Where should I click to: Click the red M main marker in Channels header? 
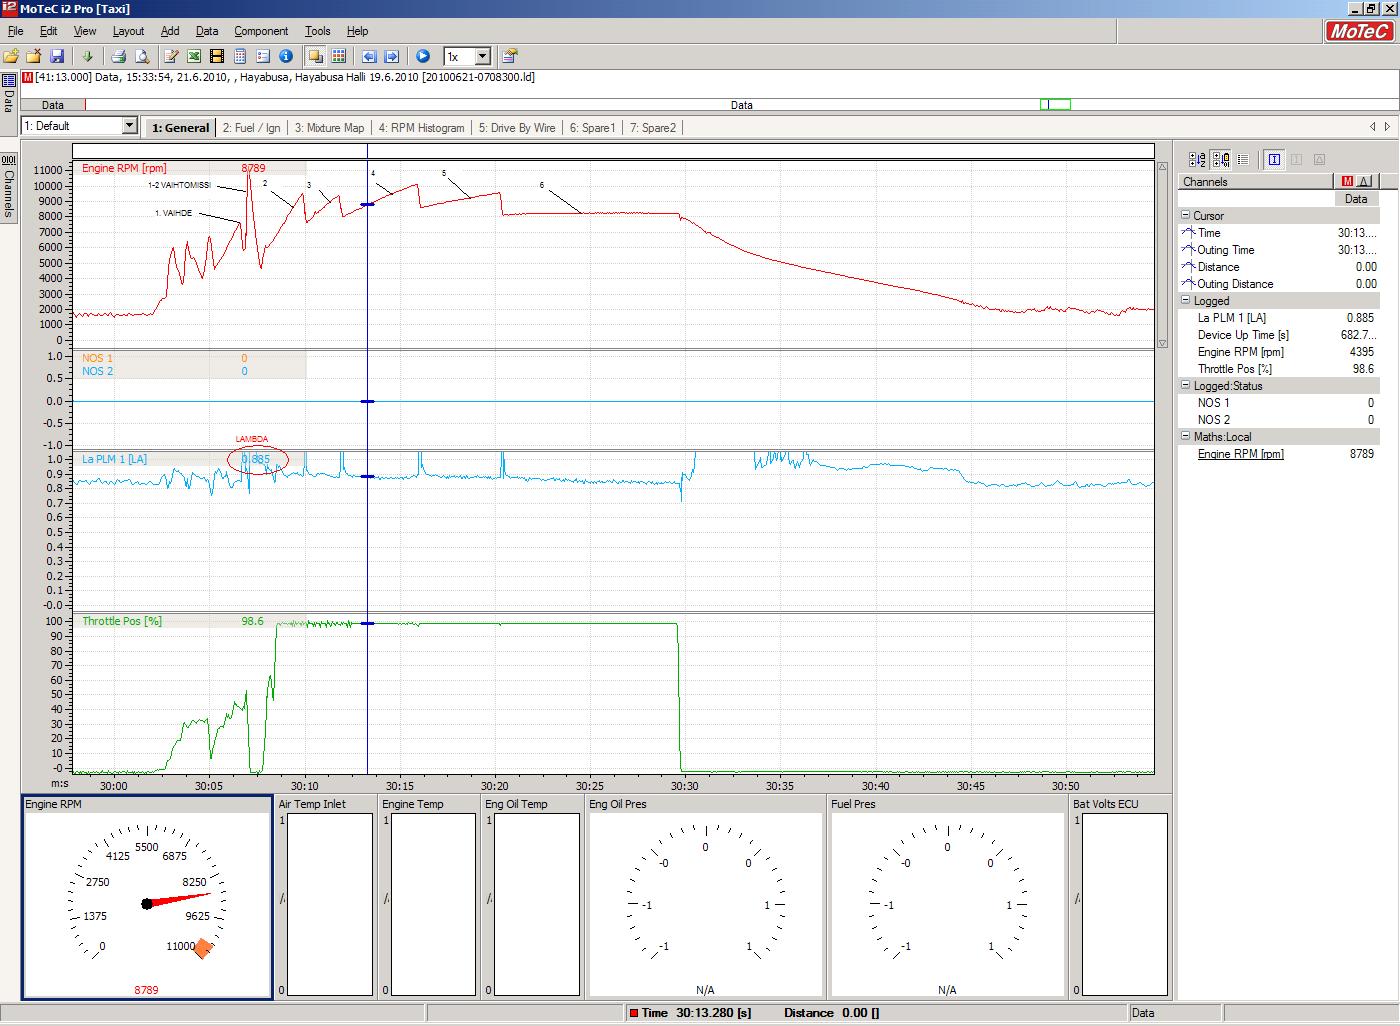point(1347,181)
